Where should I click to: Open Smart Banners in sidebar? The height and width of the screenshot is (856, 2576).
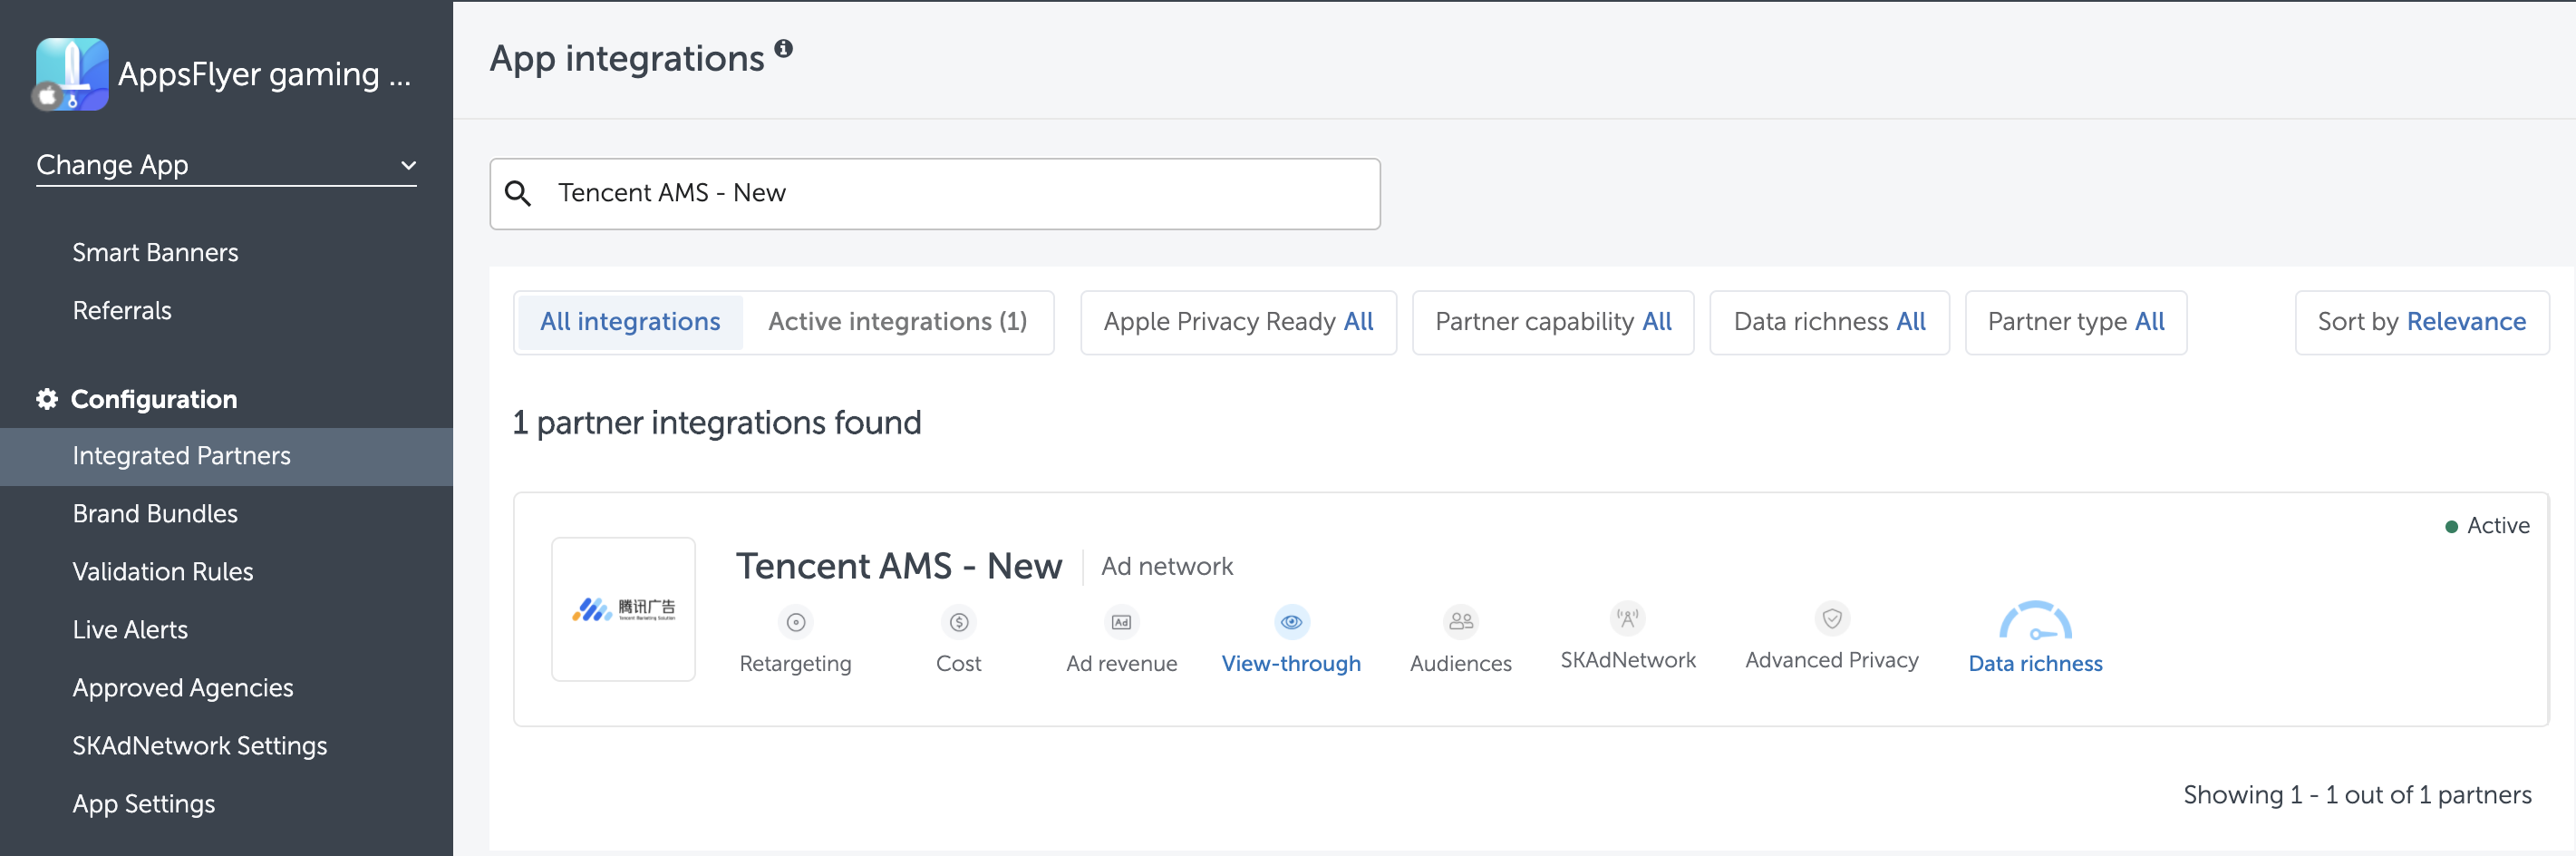click(x=156, y=253)
